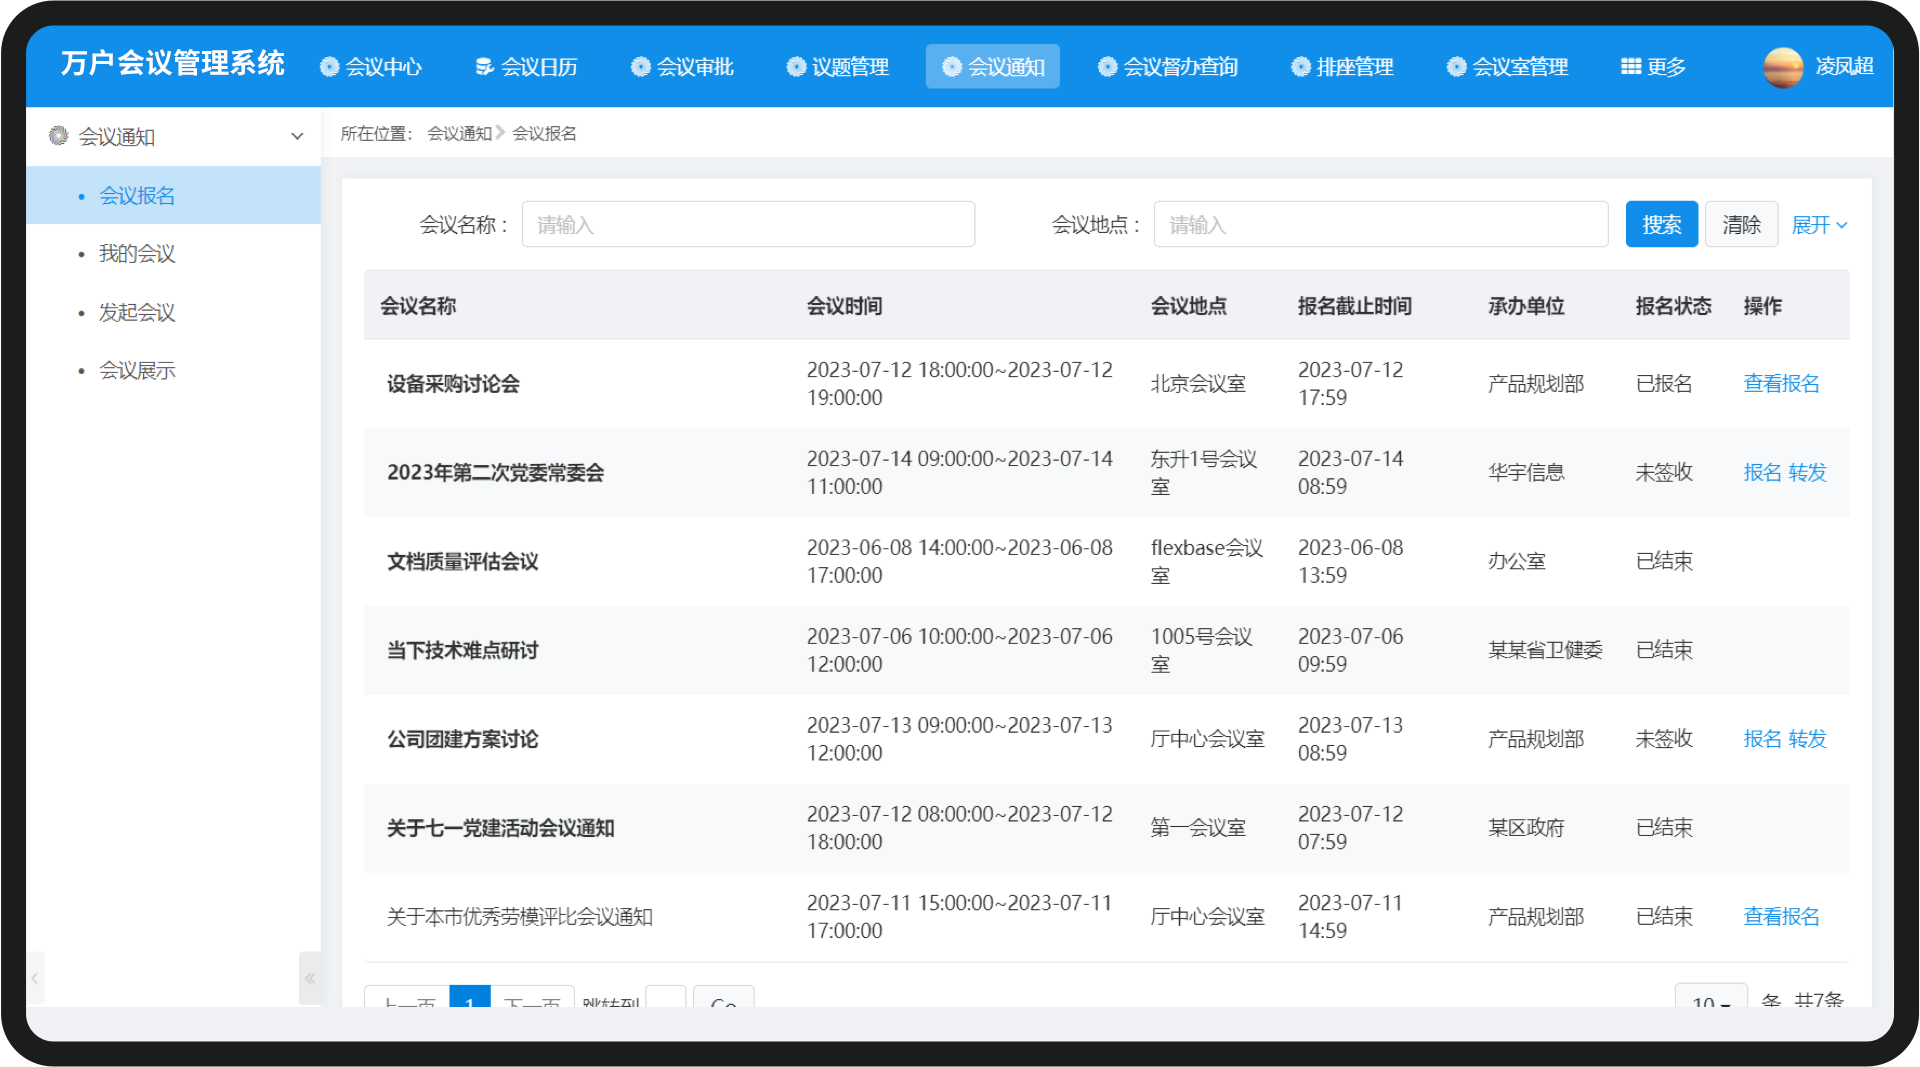Click the 当下技术难点研讨 meeting name

point(462,651)
